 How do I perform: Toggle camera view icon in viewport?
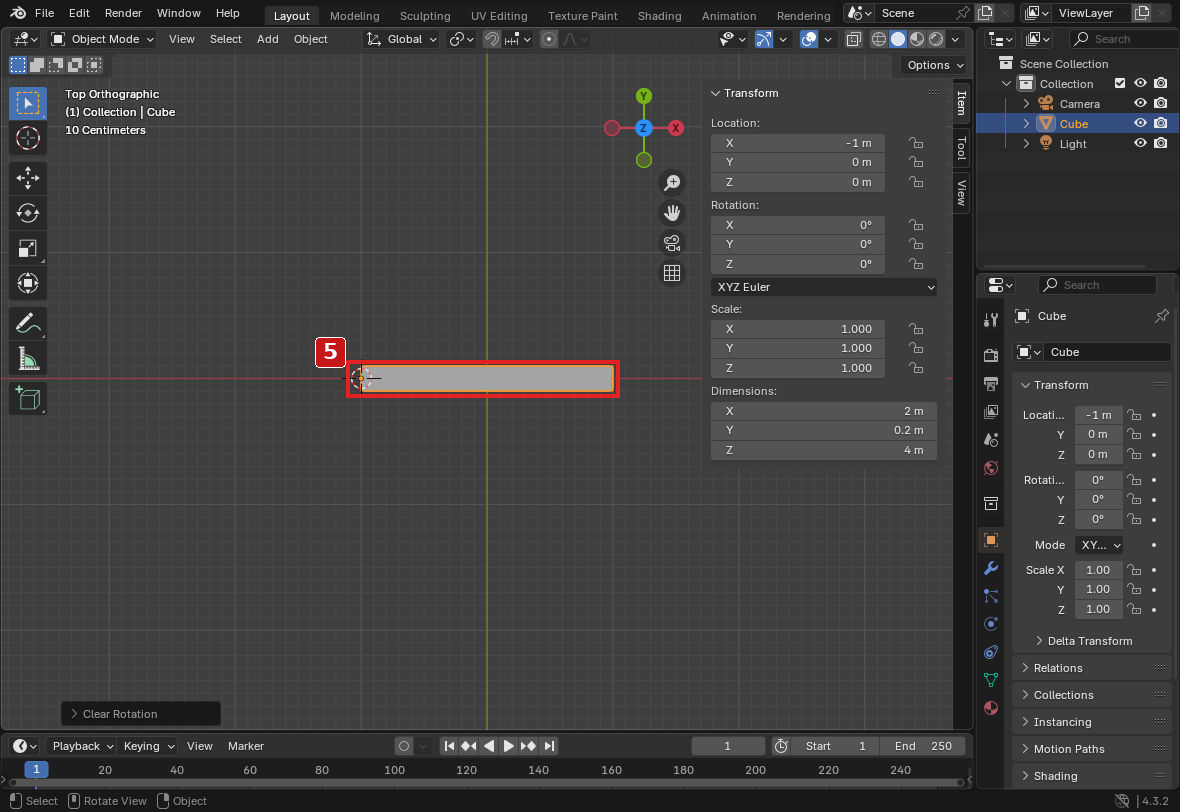(672, 243)
